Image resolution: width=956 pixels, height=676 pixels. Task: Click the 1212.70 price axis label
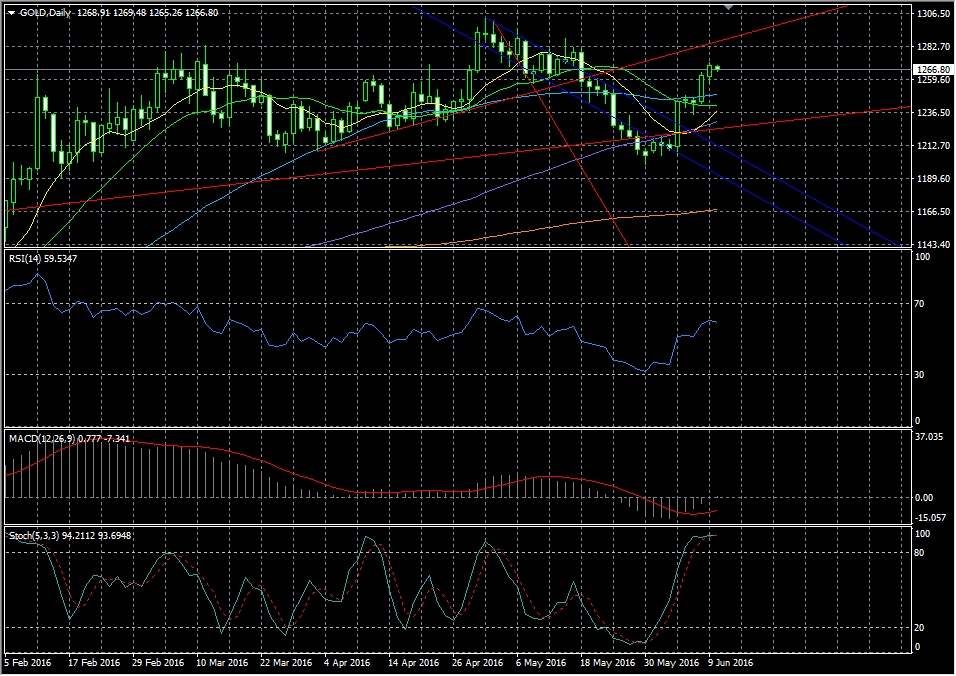click(933, 146)
